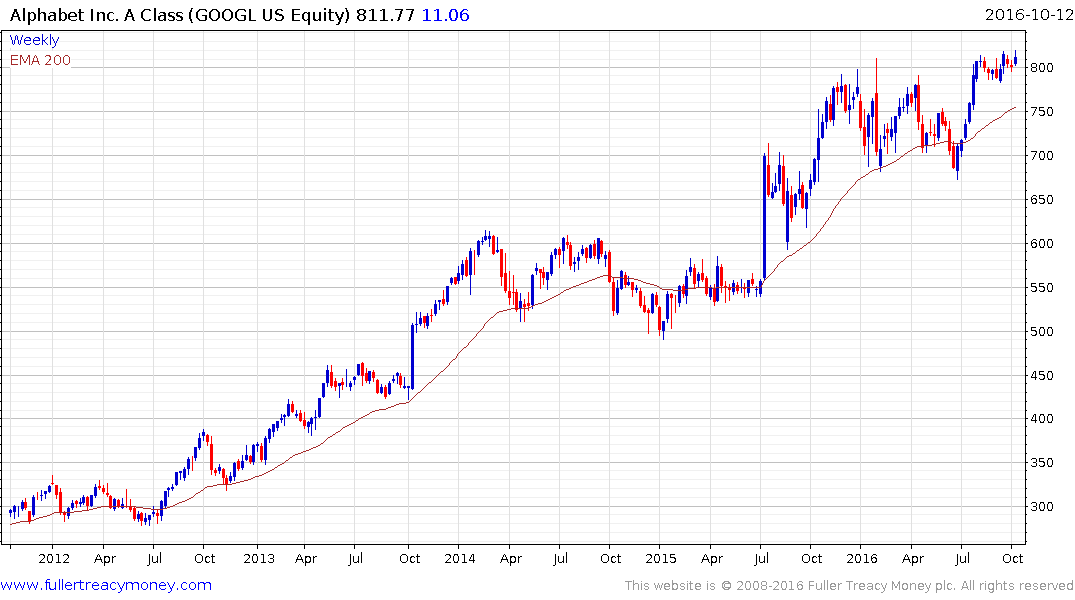Click the tall blue July 2015 candlestick
The width and height of the screenshot is (1075, 600).
(764, 217)
